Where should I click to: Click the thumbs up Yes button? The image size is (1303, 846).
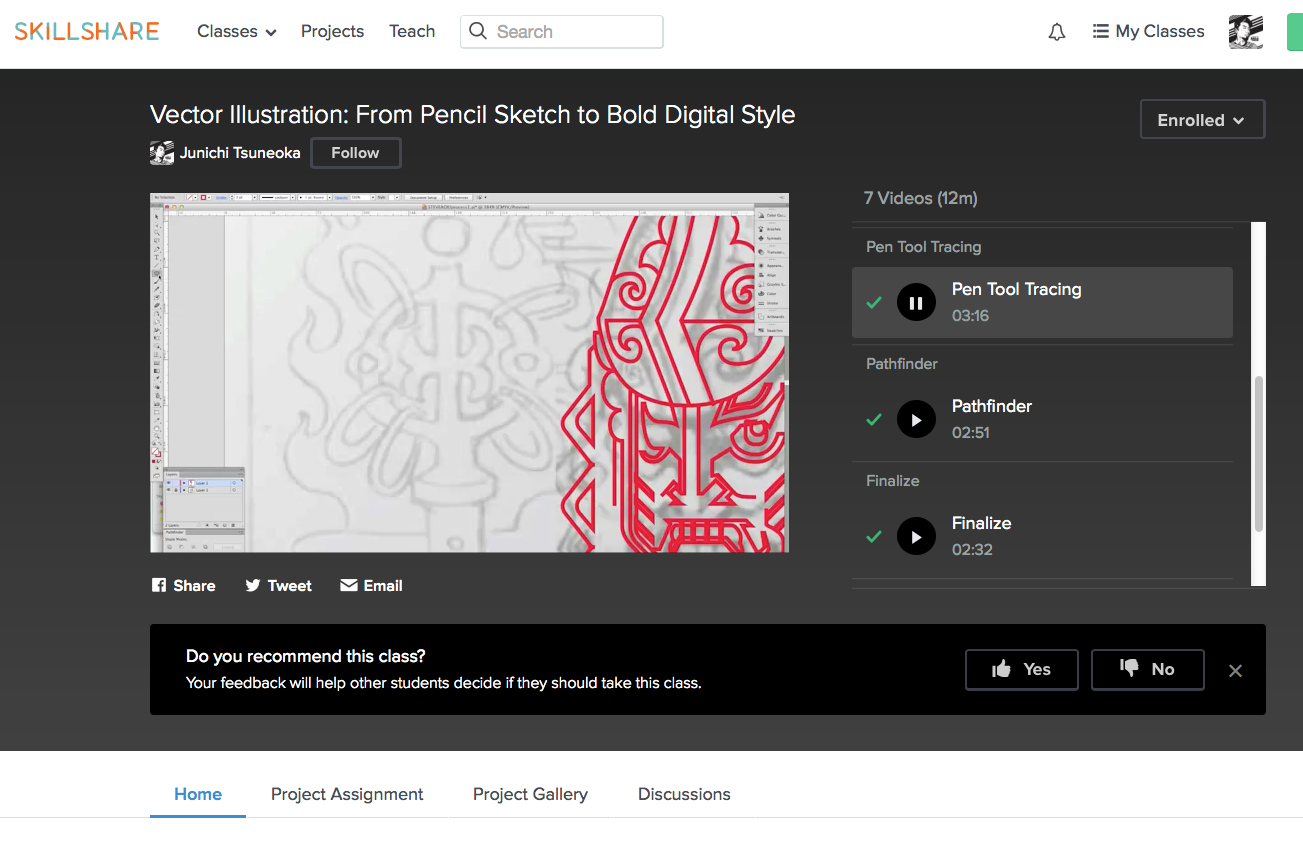coord(1021,670)
